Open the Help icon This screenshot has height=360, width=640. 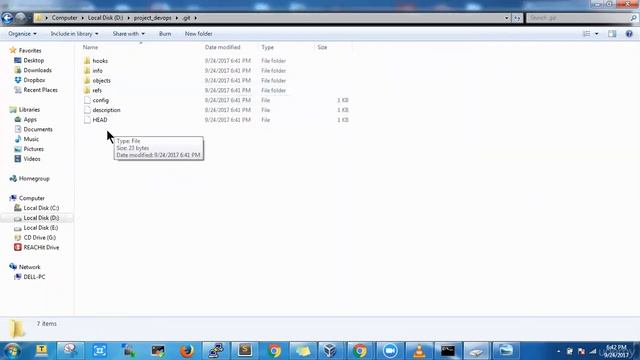click(x=629, y=34)
